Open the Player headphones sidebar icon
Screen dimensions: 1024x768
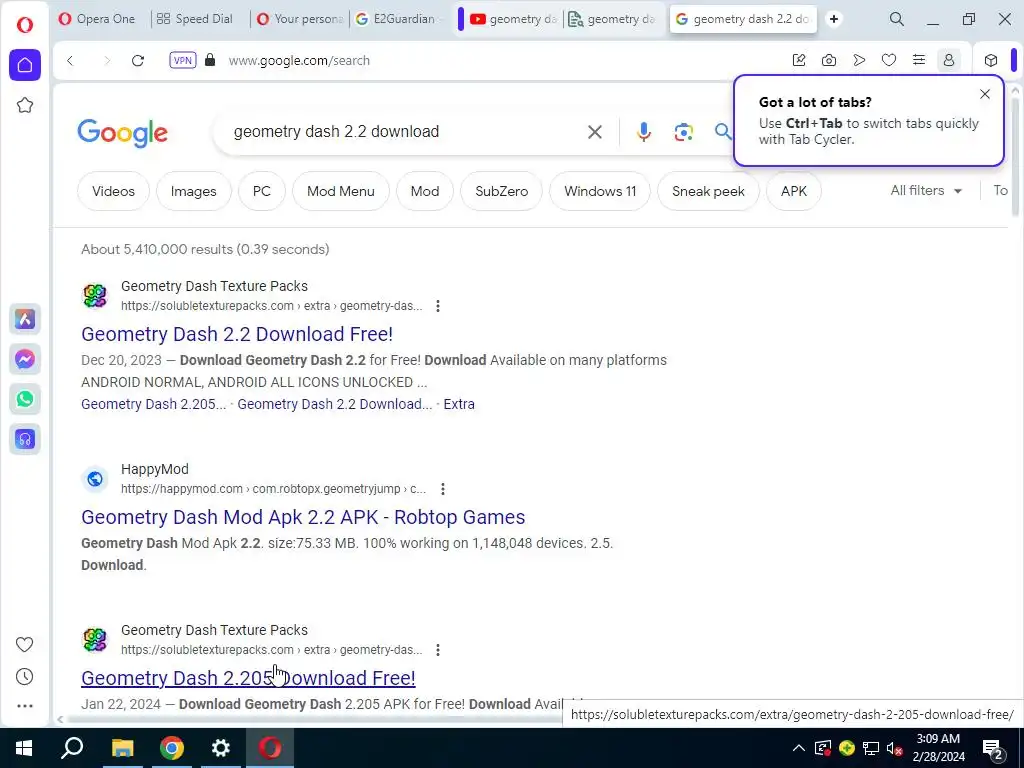(x=25, y=439)
